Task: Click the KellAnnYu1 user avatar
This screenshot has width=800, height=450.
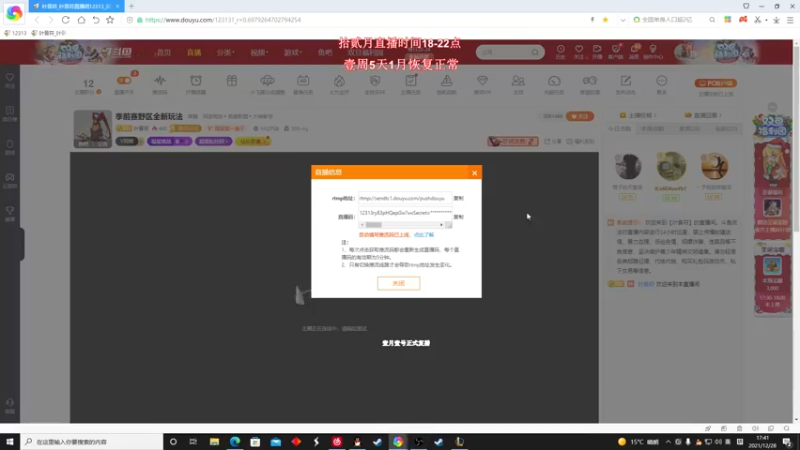Action: click(x=671, y=166)
